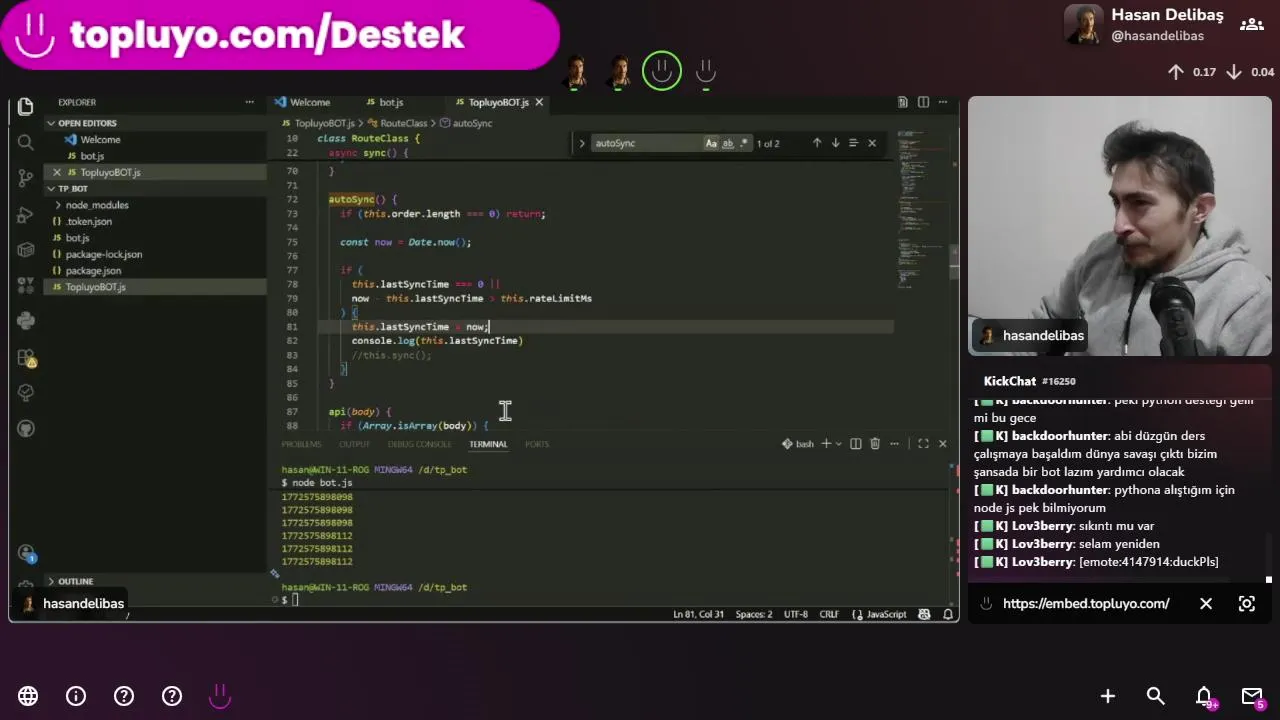Switch to the bot.js editor tab
Image resolution: width=1280 pixels, height=720 pixels.
[x=386, y=102]
